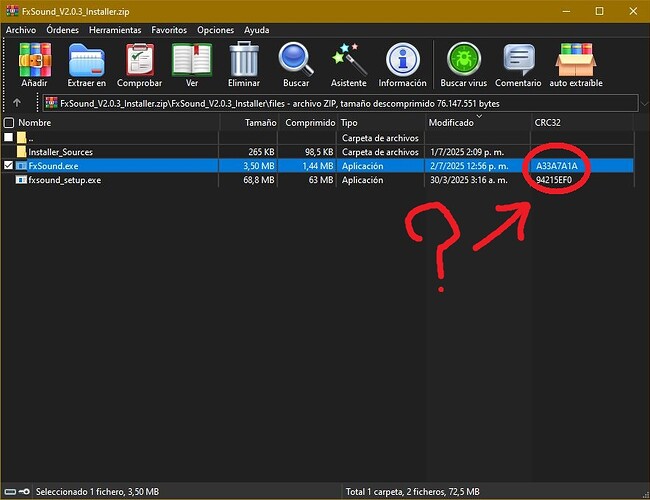This screenshot has height=500, width=650.
Task: Open the Archivo menu
Action: (21, 30)
